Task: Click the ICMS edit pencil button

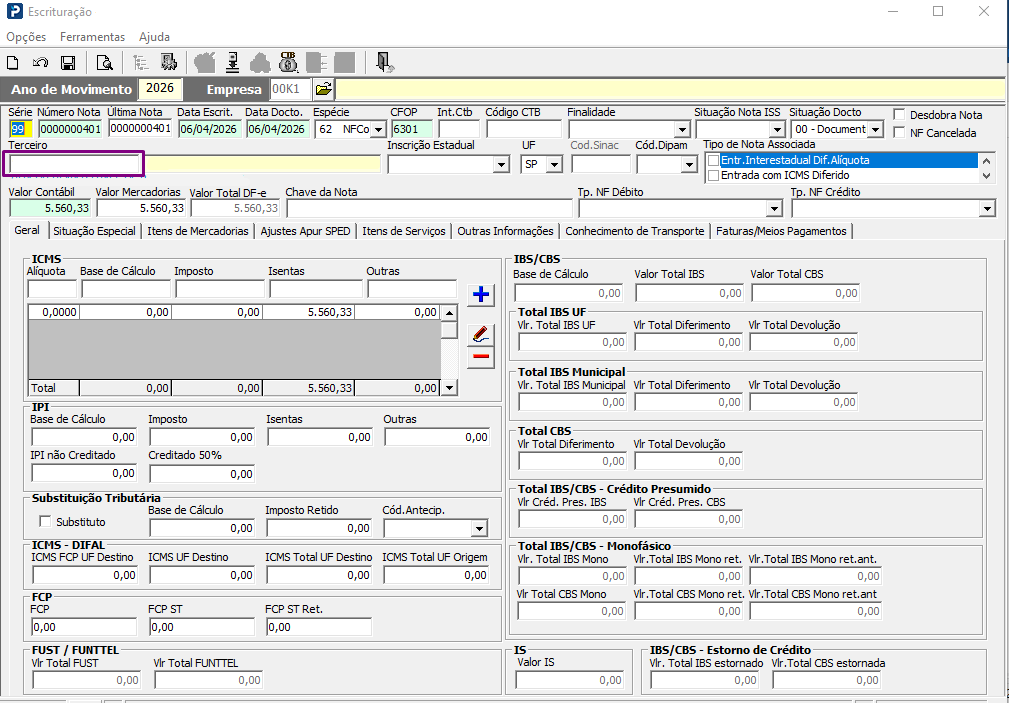Action: [x=481, y=335]
